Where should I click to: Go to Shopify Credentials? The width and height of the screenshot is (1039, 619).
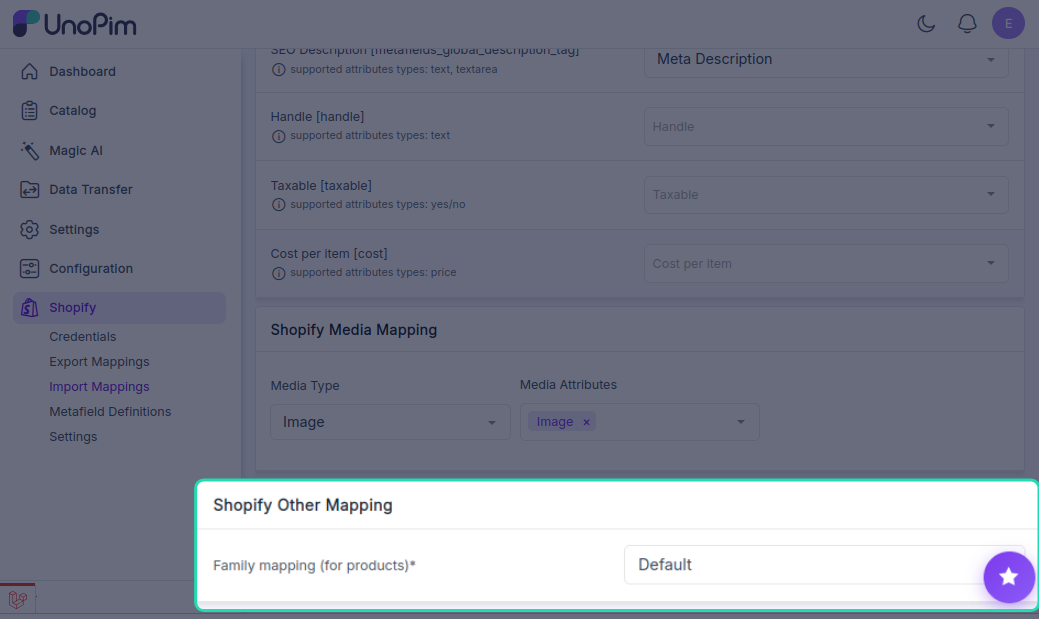[82, 337]
